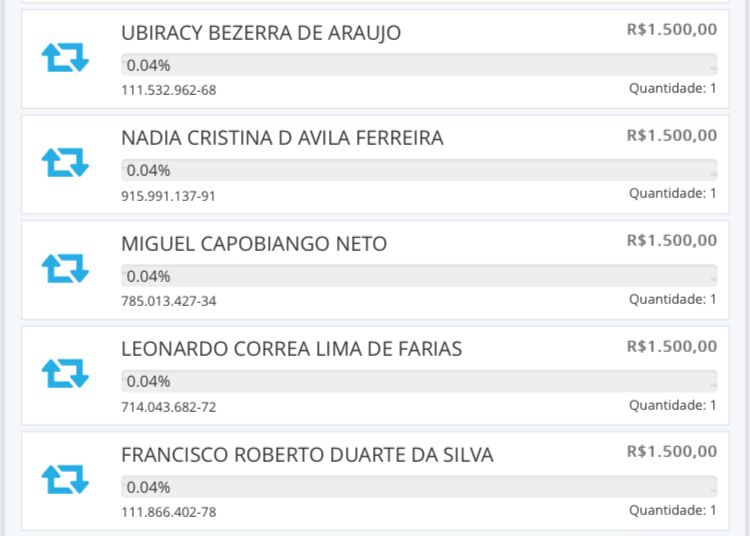Click the retweet icon beside Francisco Roberto Duarte da Silva

[65, 479]
